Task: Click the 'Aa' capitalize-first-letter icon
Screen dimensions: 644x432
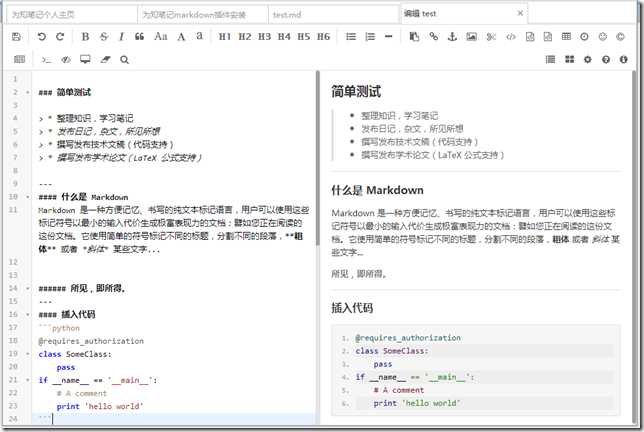Action: (161, 37)
